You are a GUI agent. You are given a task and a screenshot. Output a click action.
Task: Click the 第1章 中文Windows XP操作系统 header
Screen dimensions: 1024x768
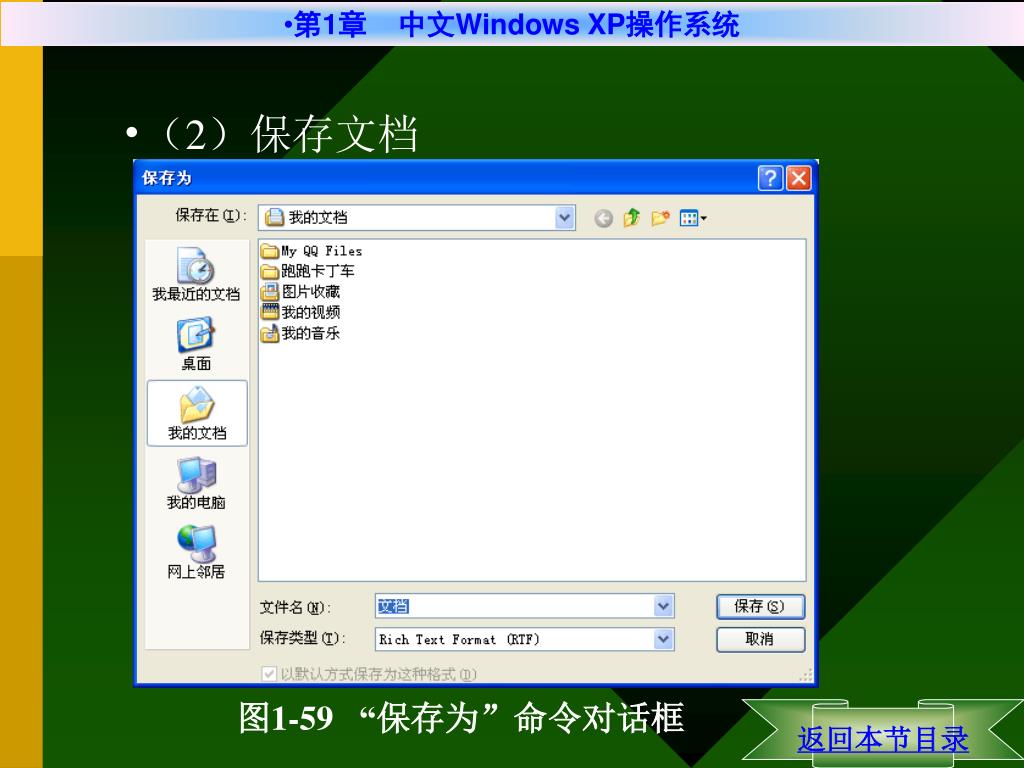pos(511,25)
